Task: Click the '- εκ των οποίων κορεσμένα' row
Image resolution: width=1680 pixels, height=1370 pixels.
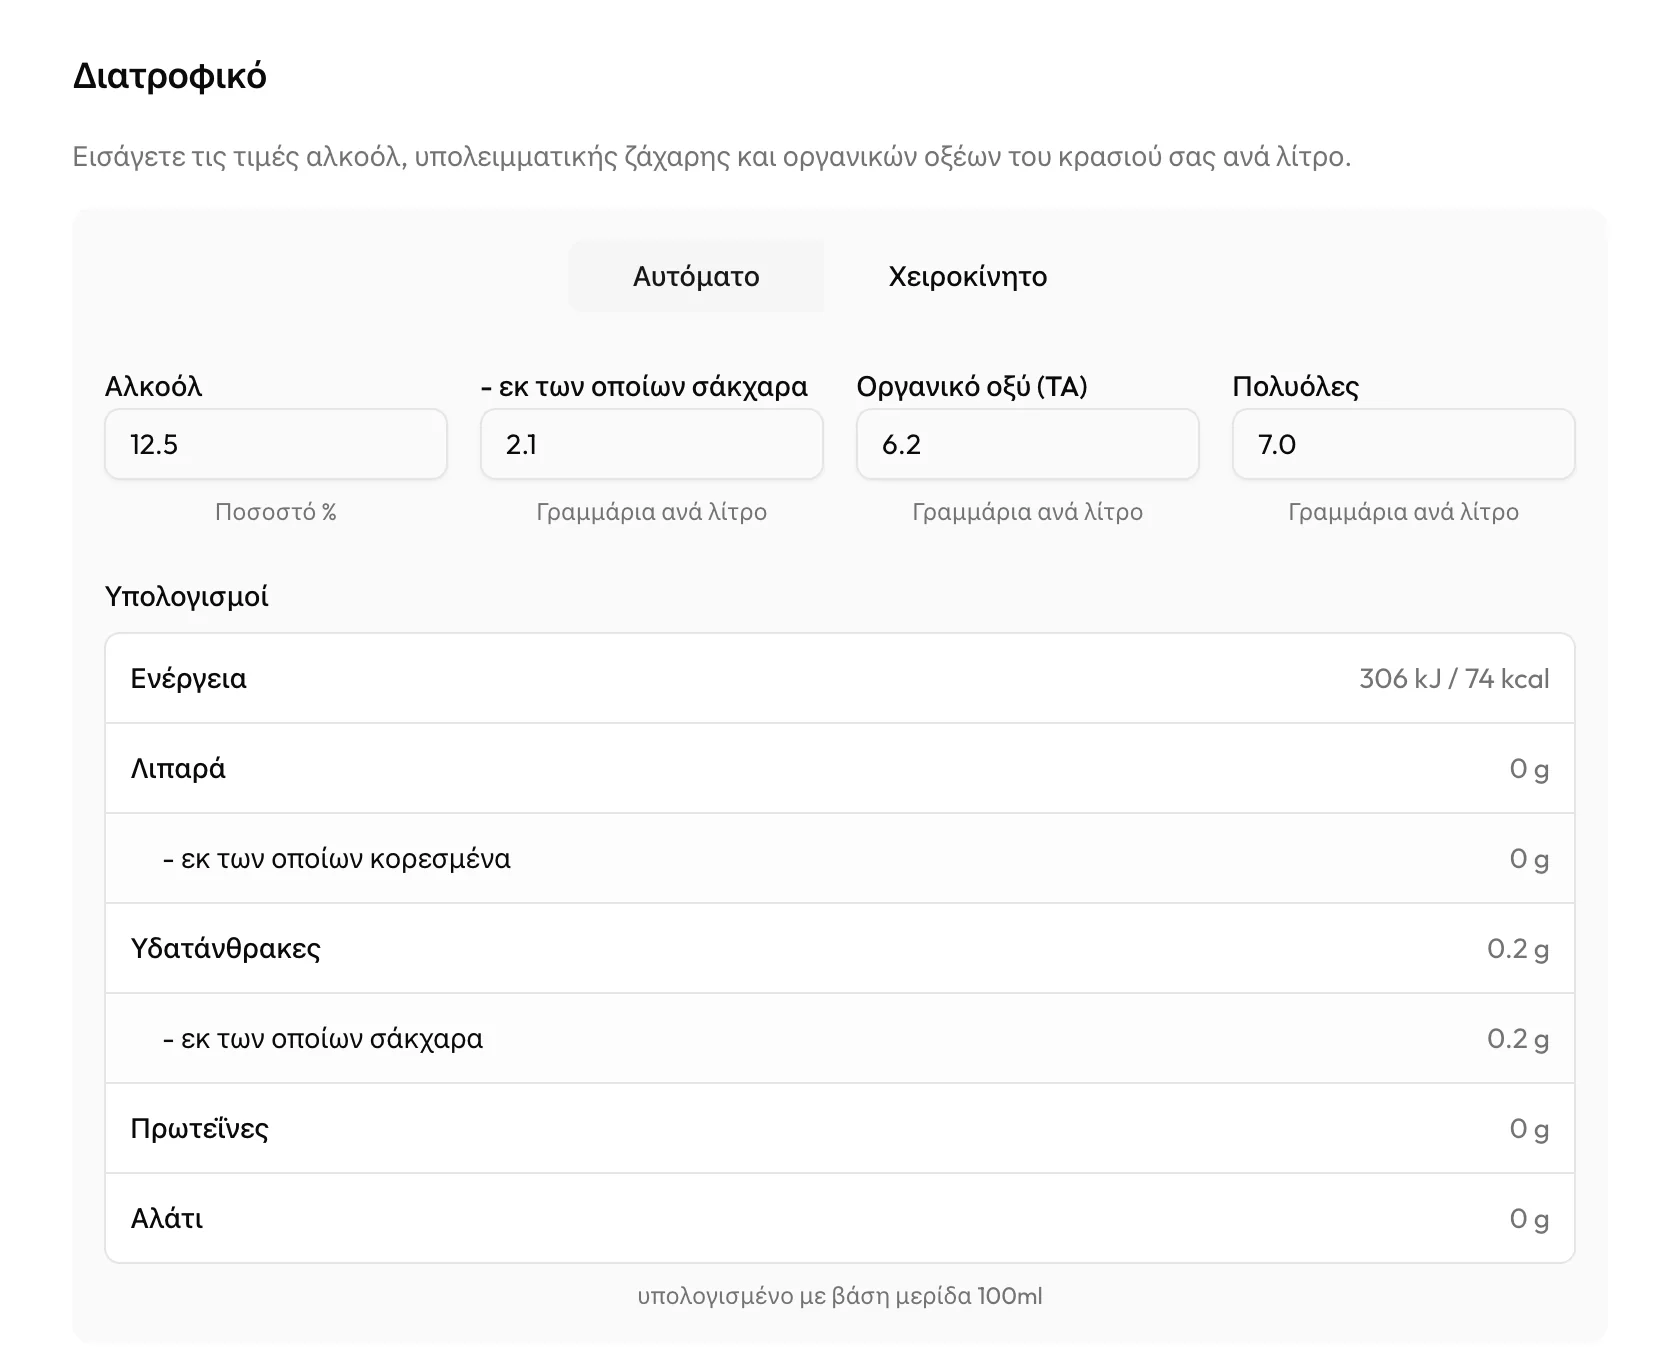Action: (x=840, y=859)
